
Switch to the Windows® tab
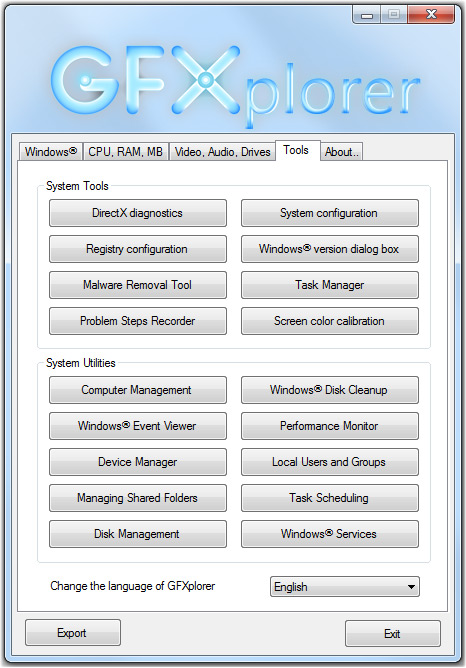tap(51, 152)
